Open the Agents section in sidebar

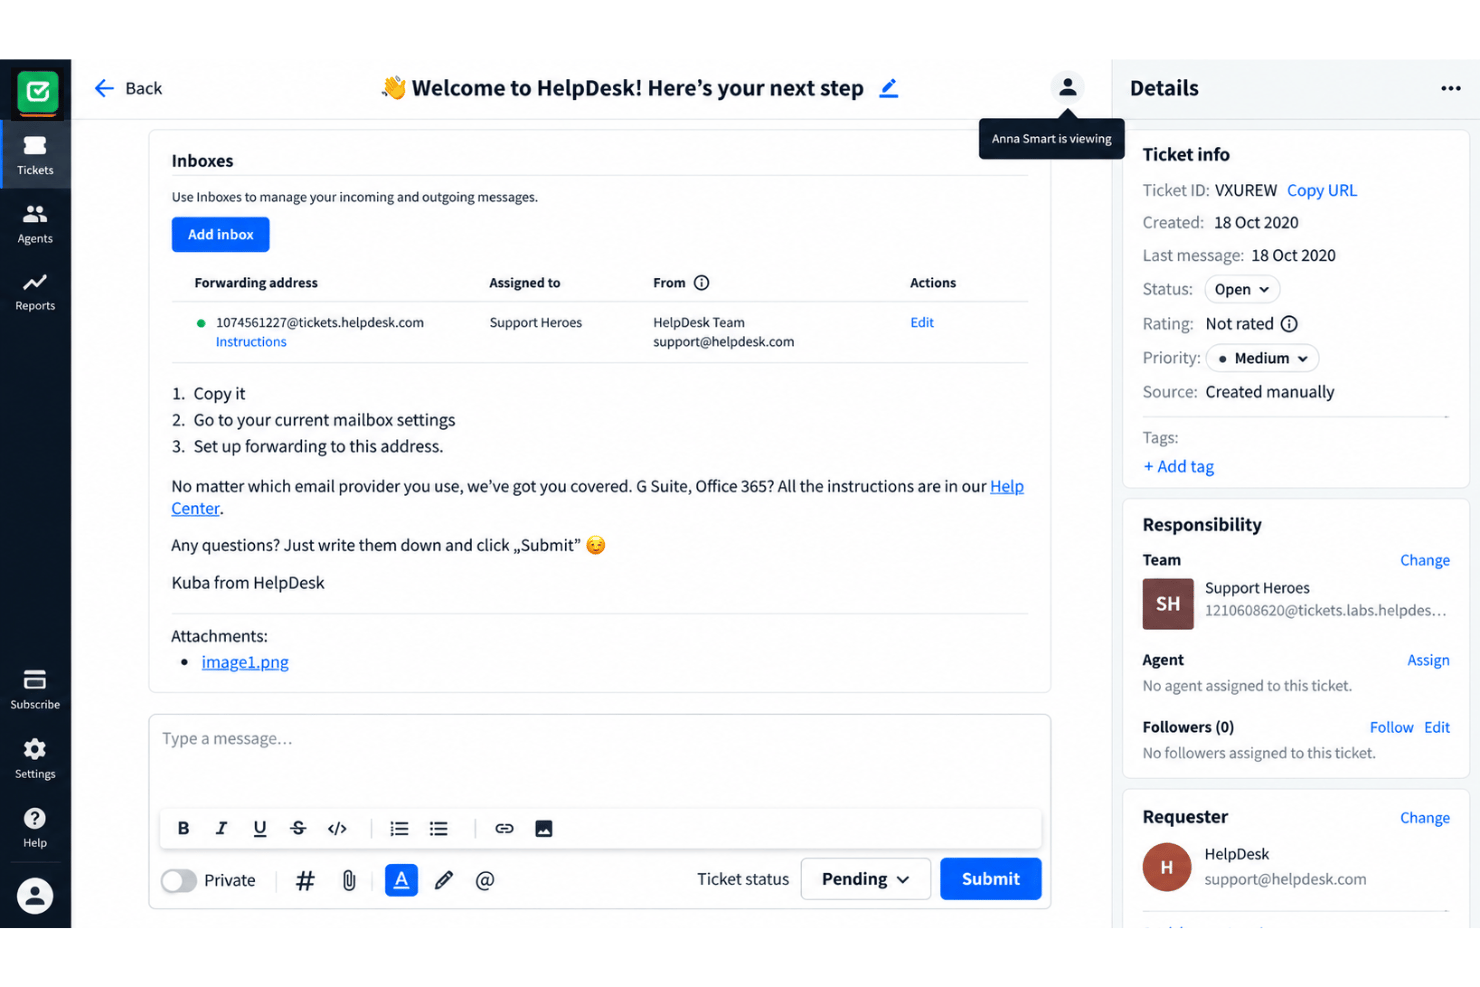tap(35, 223)
